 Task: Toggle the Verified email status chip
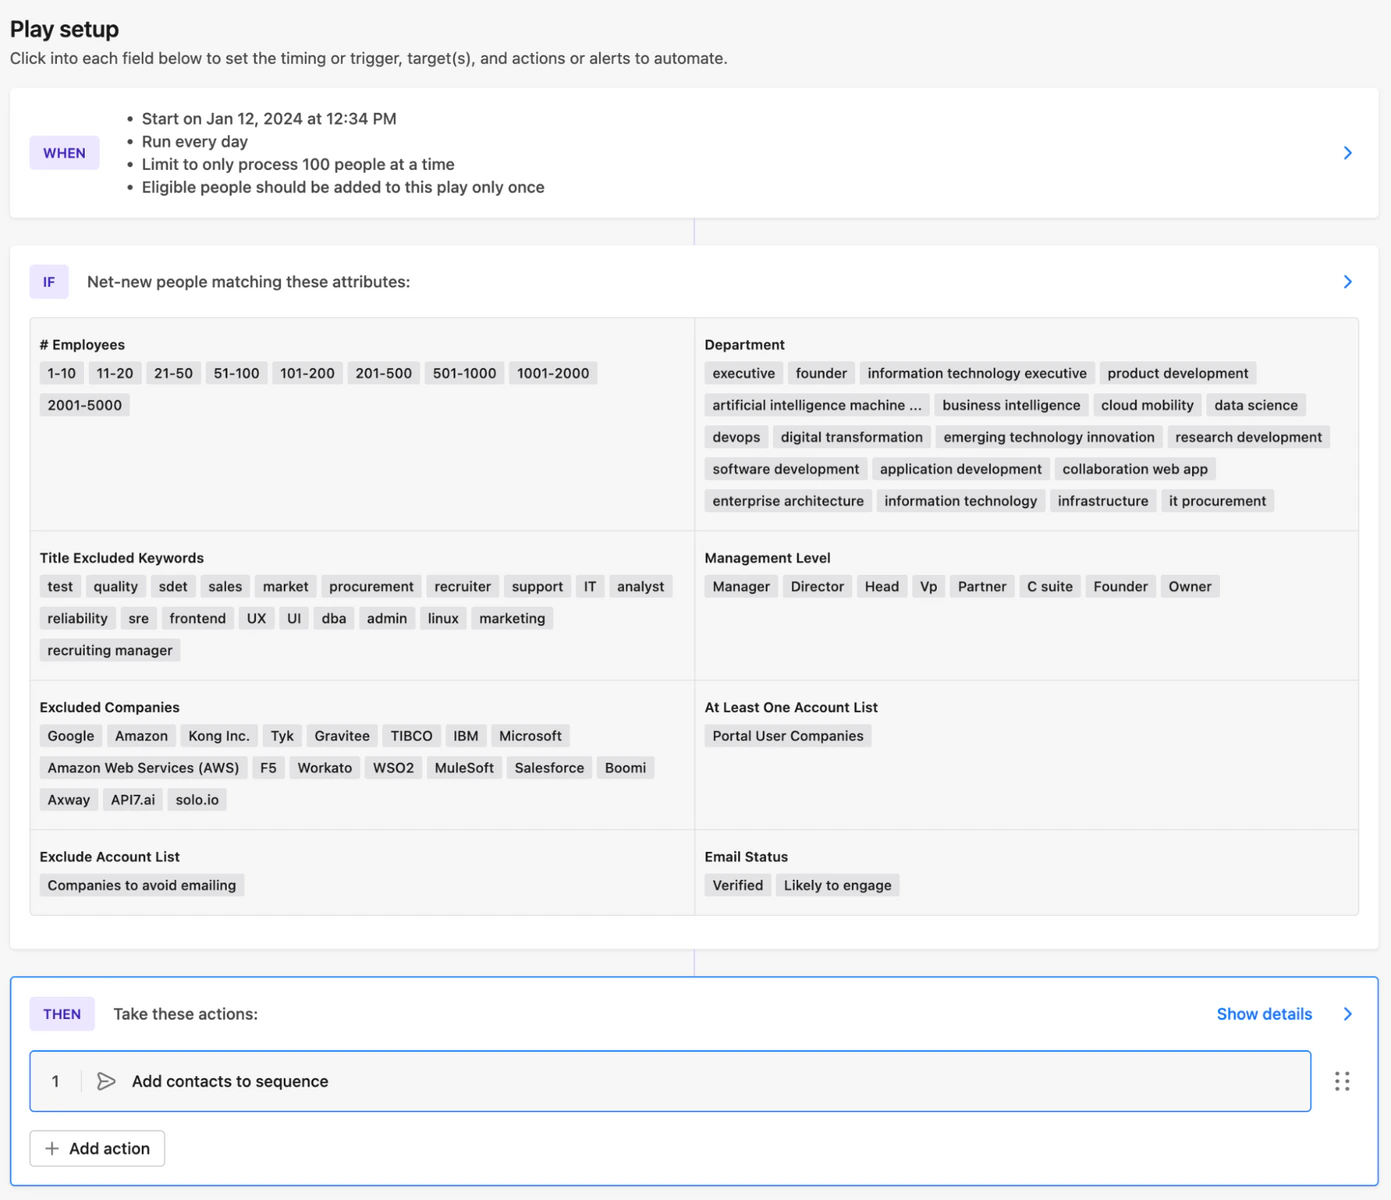tap(737, 884)
